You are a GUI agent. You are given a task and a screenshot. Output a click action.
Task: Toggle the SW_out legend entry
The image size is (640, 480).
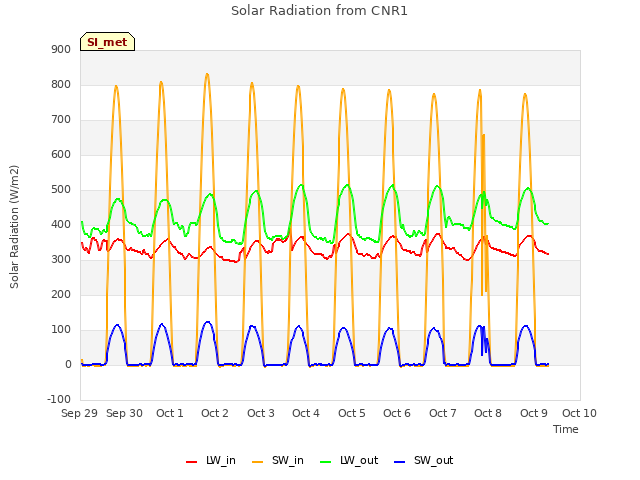pos(423,460)
